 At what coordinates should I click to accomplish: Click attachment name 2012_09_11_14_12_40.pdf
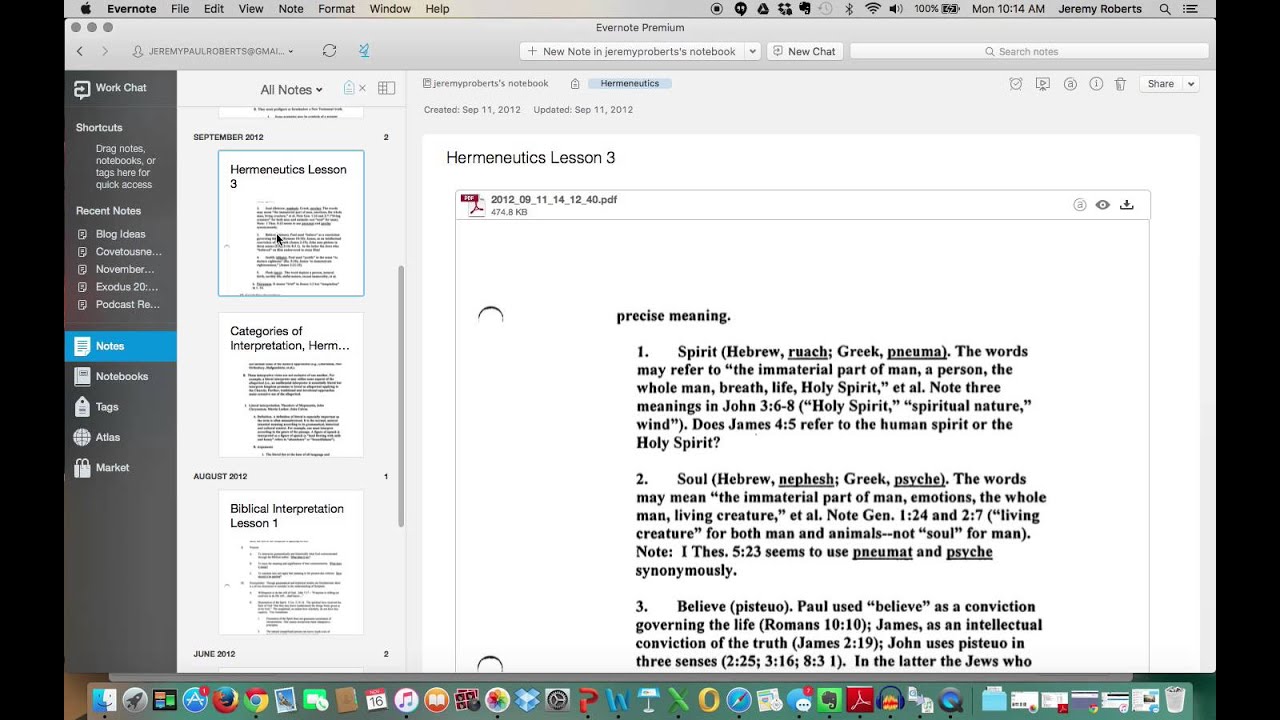[x=554, y=200]
